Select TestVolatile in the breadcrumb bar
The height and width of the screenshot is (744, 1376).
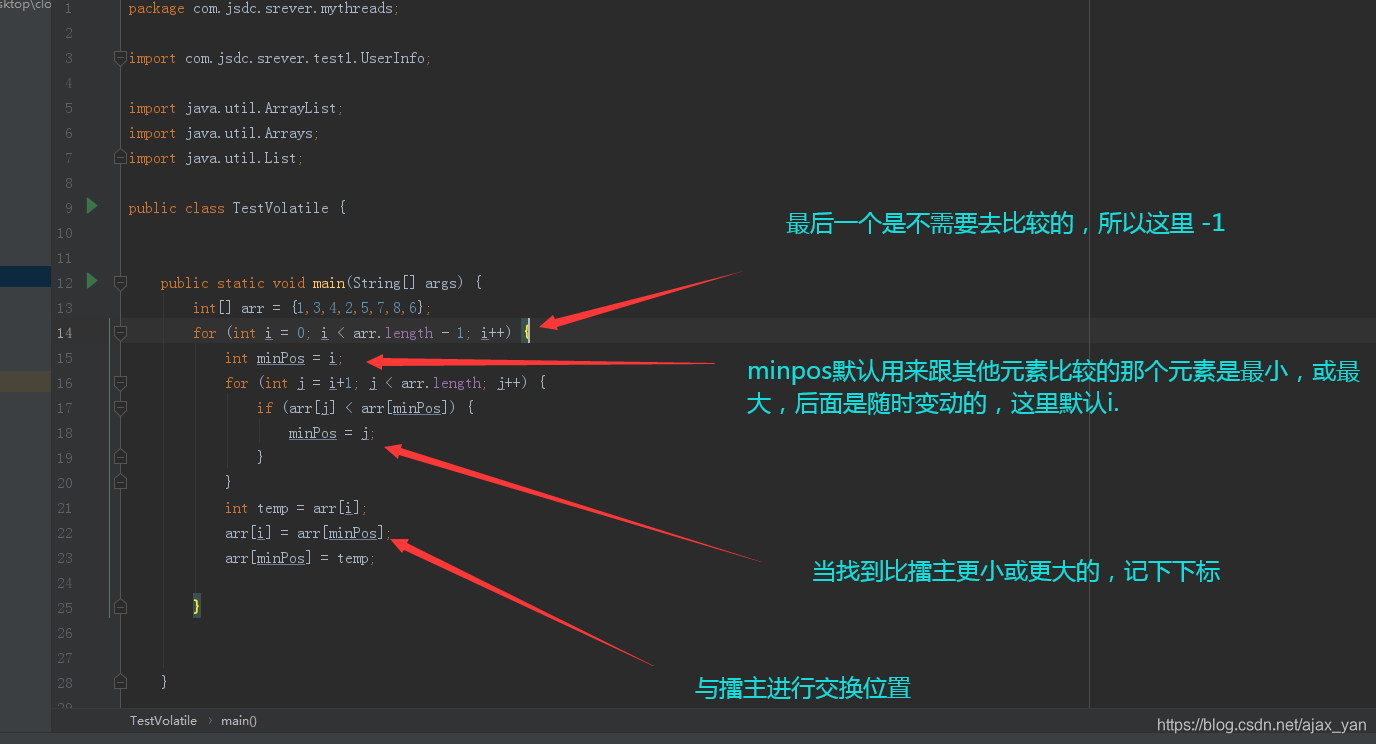tap(163, 720)
